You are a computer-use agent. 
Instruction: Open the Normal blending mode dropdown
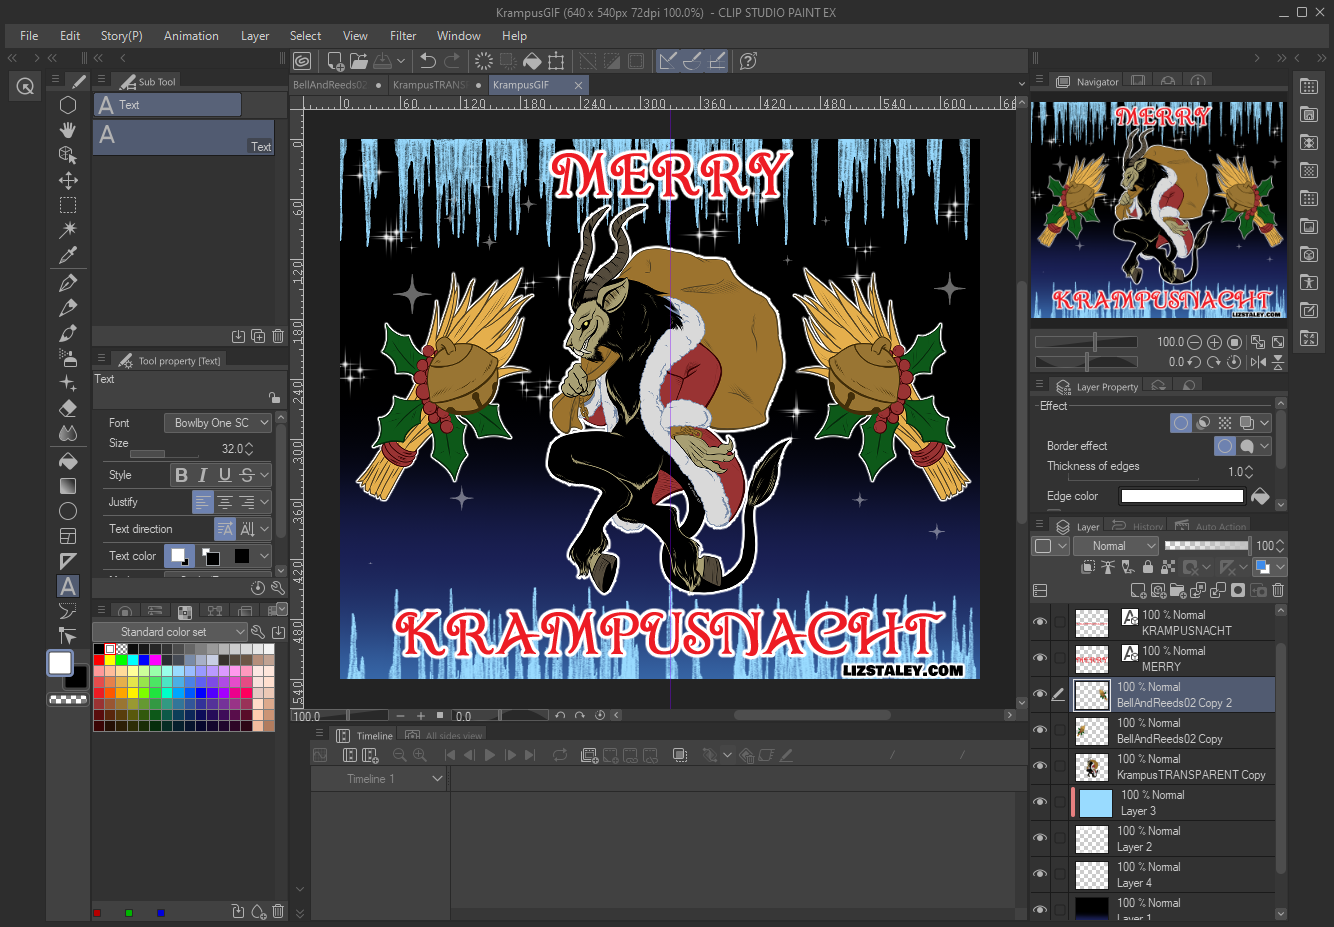[x=1115, y=546]
